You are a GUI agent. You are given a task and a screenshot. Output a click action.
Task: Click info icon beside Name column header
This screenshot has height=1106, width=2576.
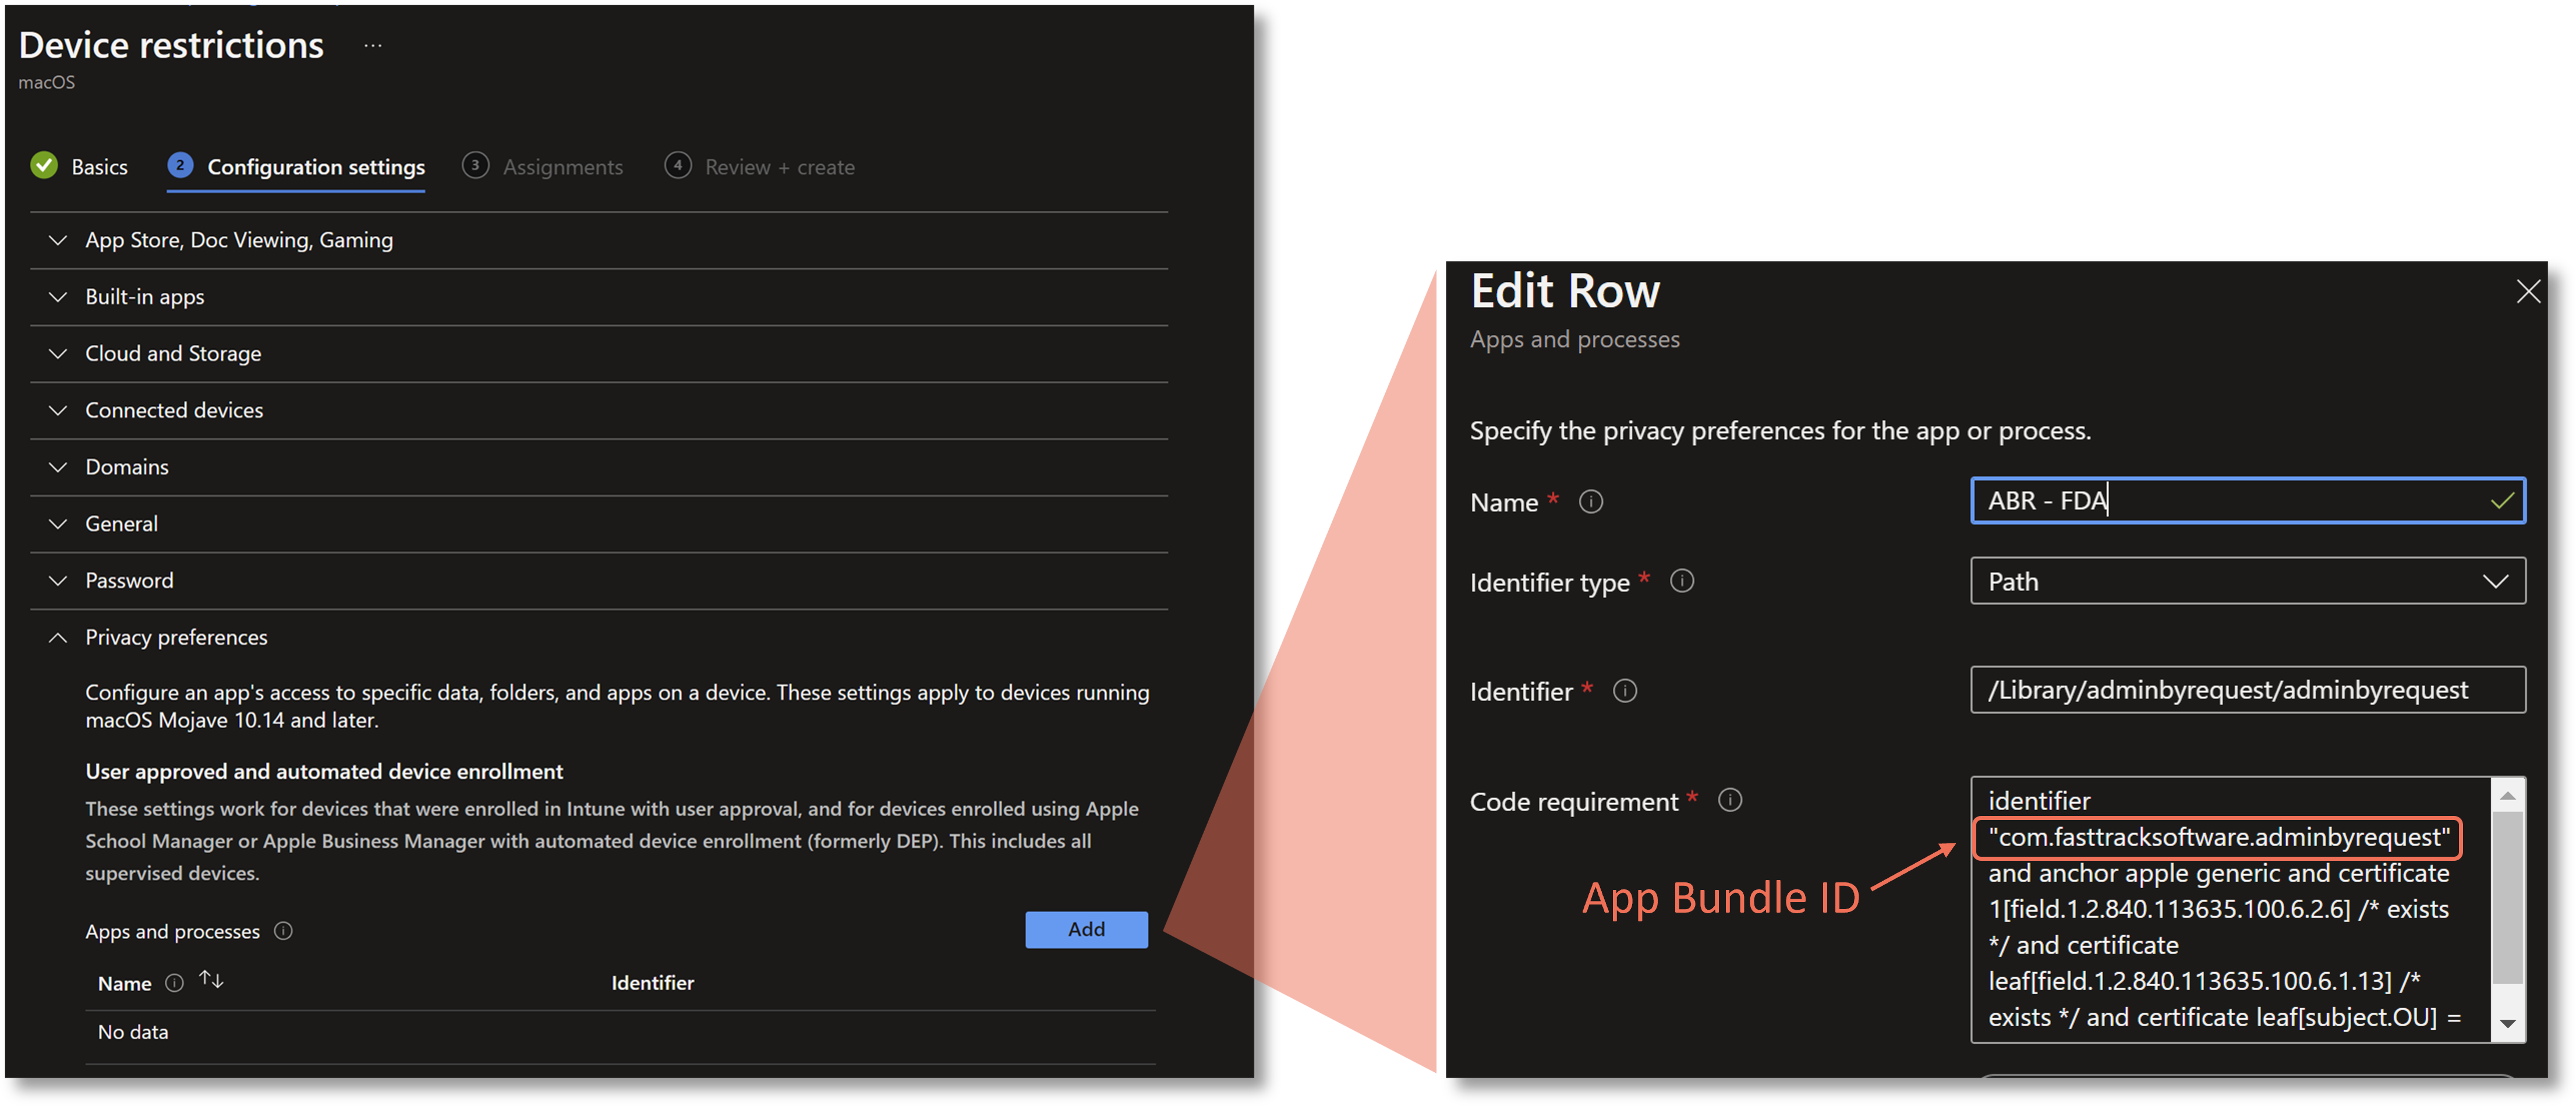click(174, 983)
